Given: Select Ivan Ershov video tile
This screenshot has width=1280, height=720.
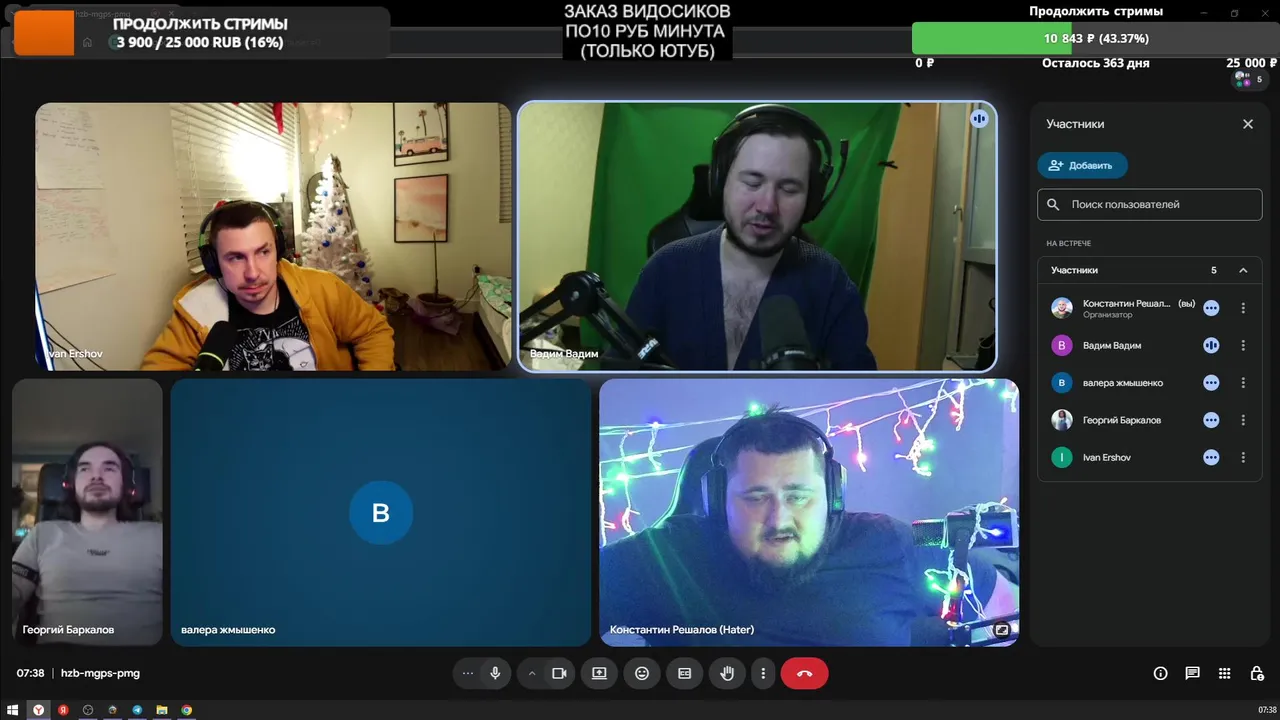Looking at the screenshot, I should tap(273, 237).
